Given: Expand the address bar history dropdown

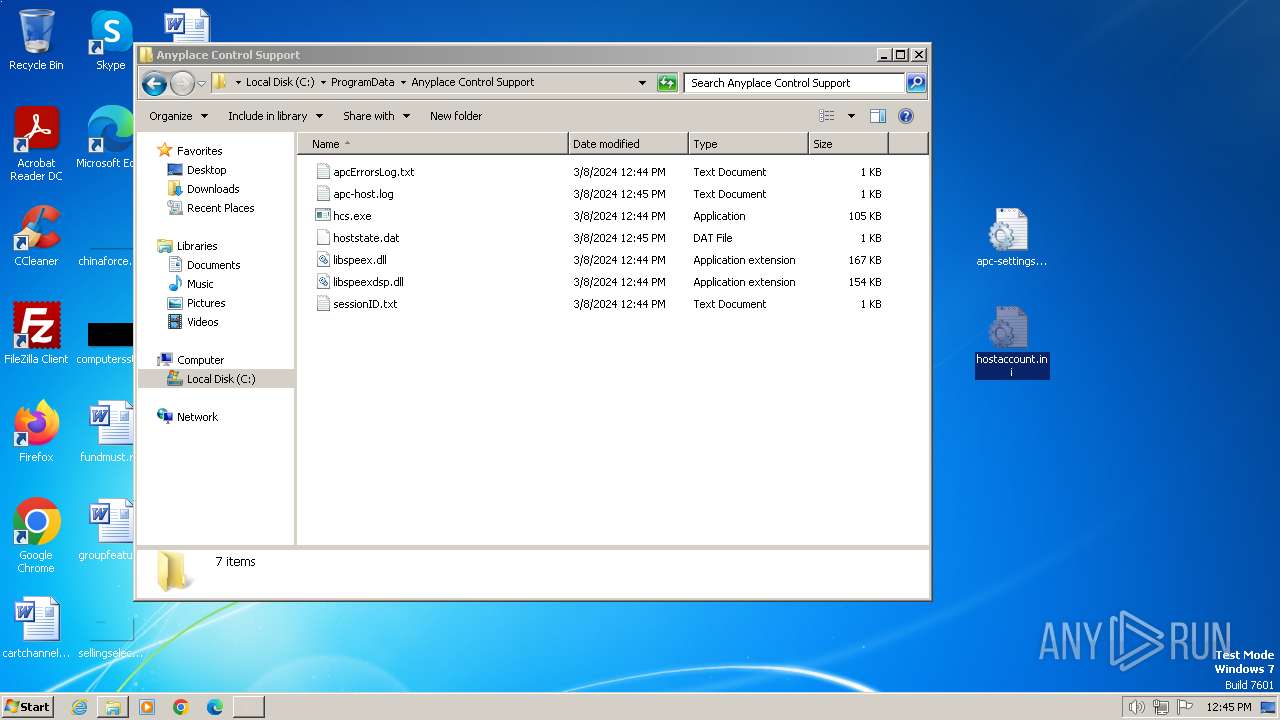Looking at the screenshot, I should pyautogui.click(x=642, y=83).
